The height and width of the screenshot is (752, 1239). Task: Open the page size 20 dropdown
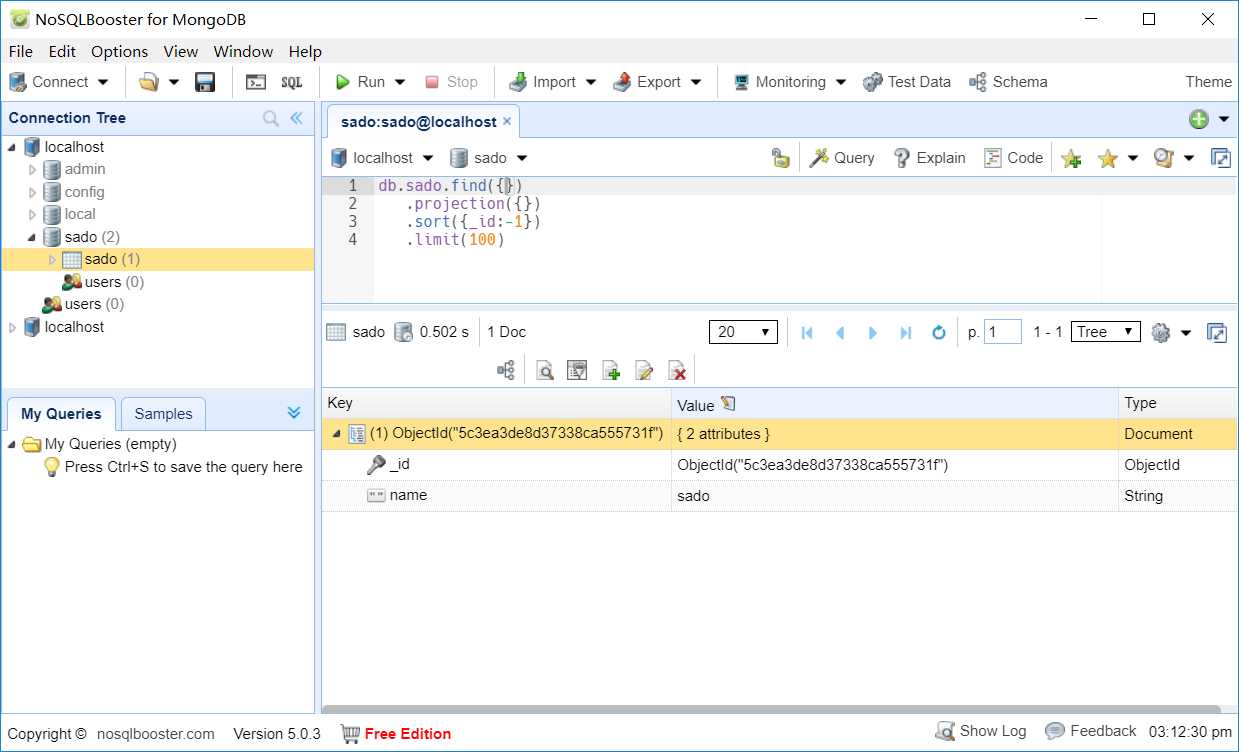click(743, 332)
